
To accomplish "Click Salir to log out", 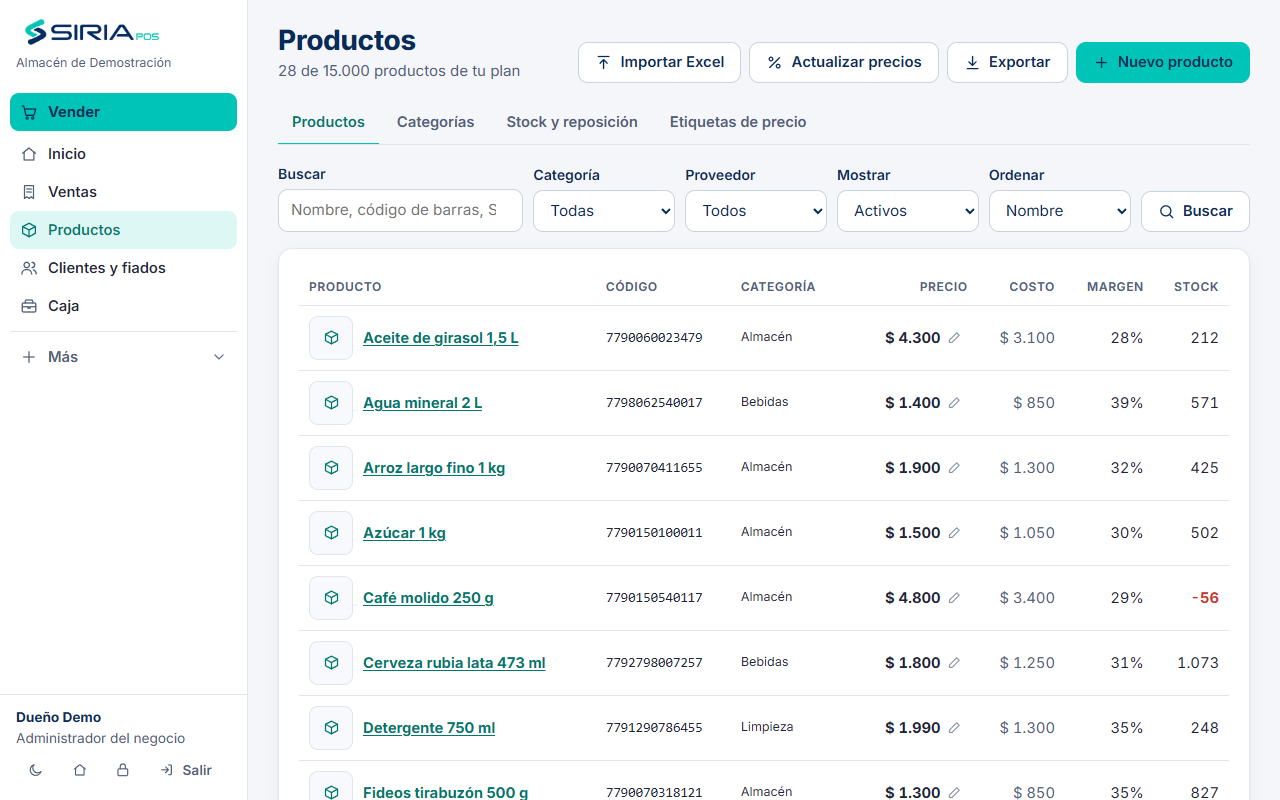I will (186, 770).
